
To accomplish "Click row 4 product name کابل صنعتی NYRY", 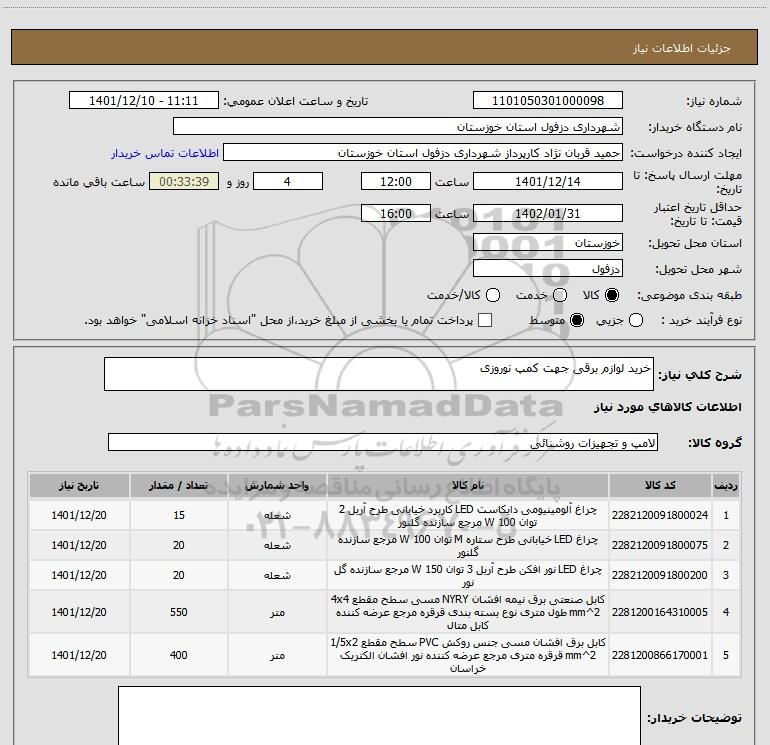I will [x=468, y=612].
